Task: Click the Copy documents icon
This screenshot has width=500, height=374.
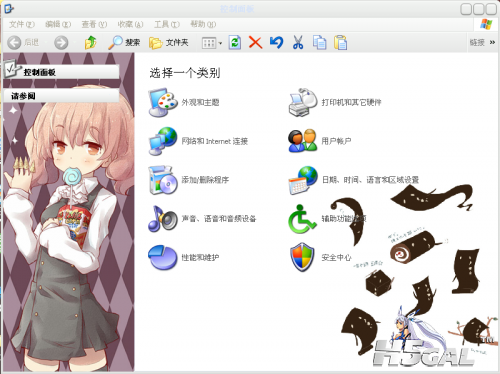Action: [319, 42]
